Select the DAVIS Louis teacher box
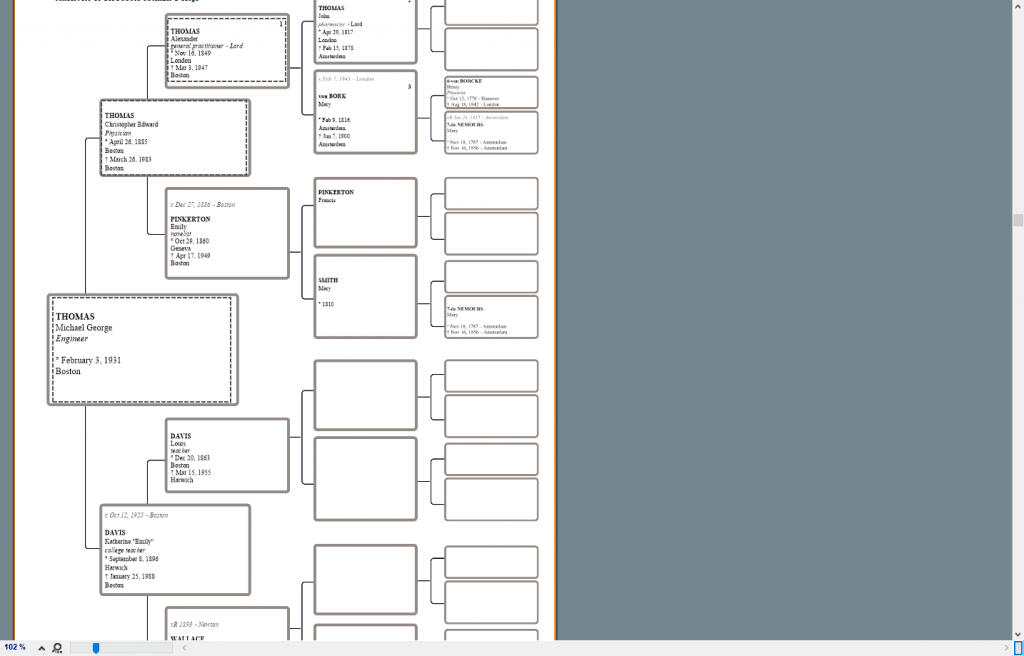This screenshot has width=1024, height=656. click(x=227, y=455)
